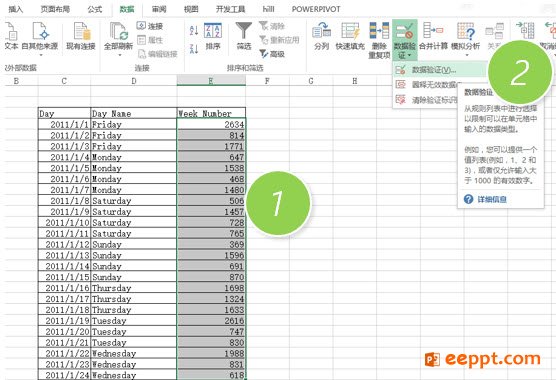Image resolution: width=556 pixels, height=380 pixels.
Task: Open the 详细信息 more info link
Action: pos(492,200)
